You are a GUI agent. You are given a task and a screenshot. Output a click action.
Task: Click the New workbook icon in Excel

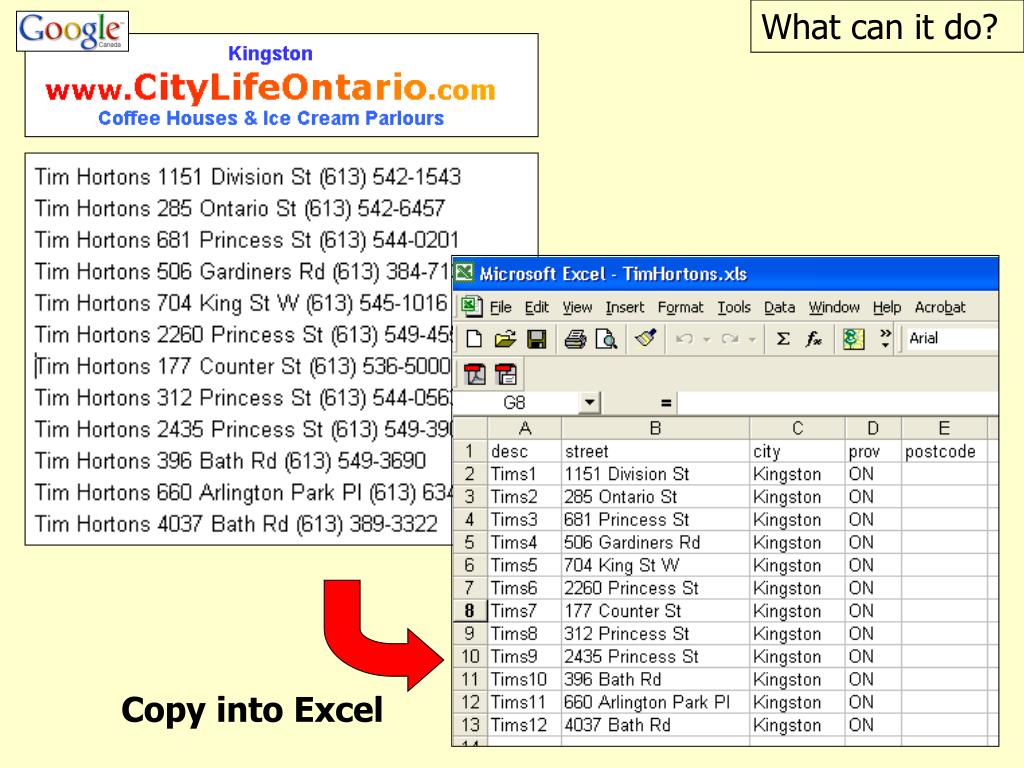pyautogui.click(x=475, y=339)
